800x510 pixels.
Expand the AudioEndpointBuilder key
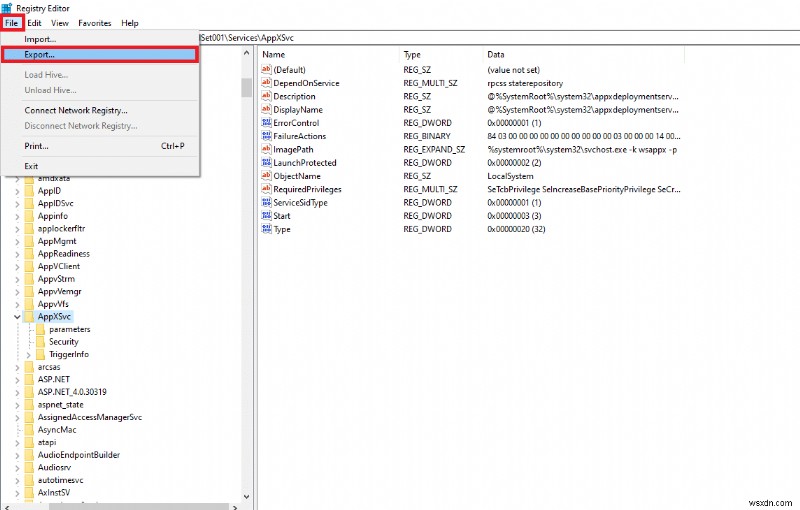[17, 455]
